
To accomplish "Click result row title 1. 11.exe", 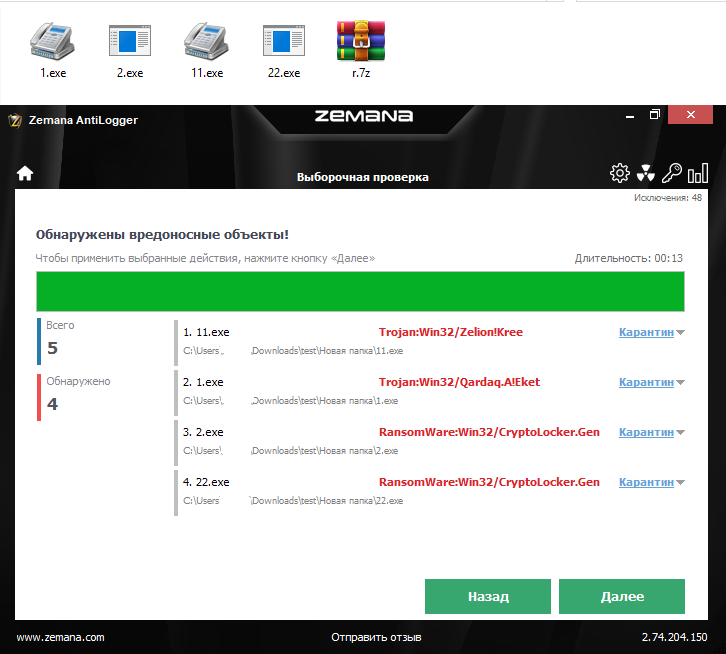I will pos(206,332).
